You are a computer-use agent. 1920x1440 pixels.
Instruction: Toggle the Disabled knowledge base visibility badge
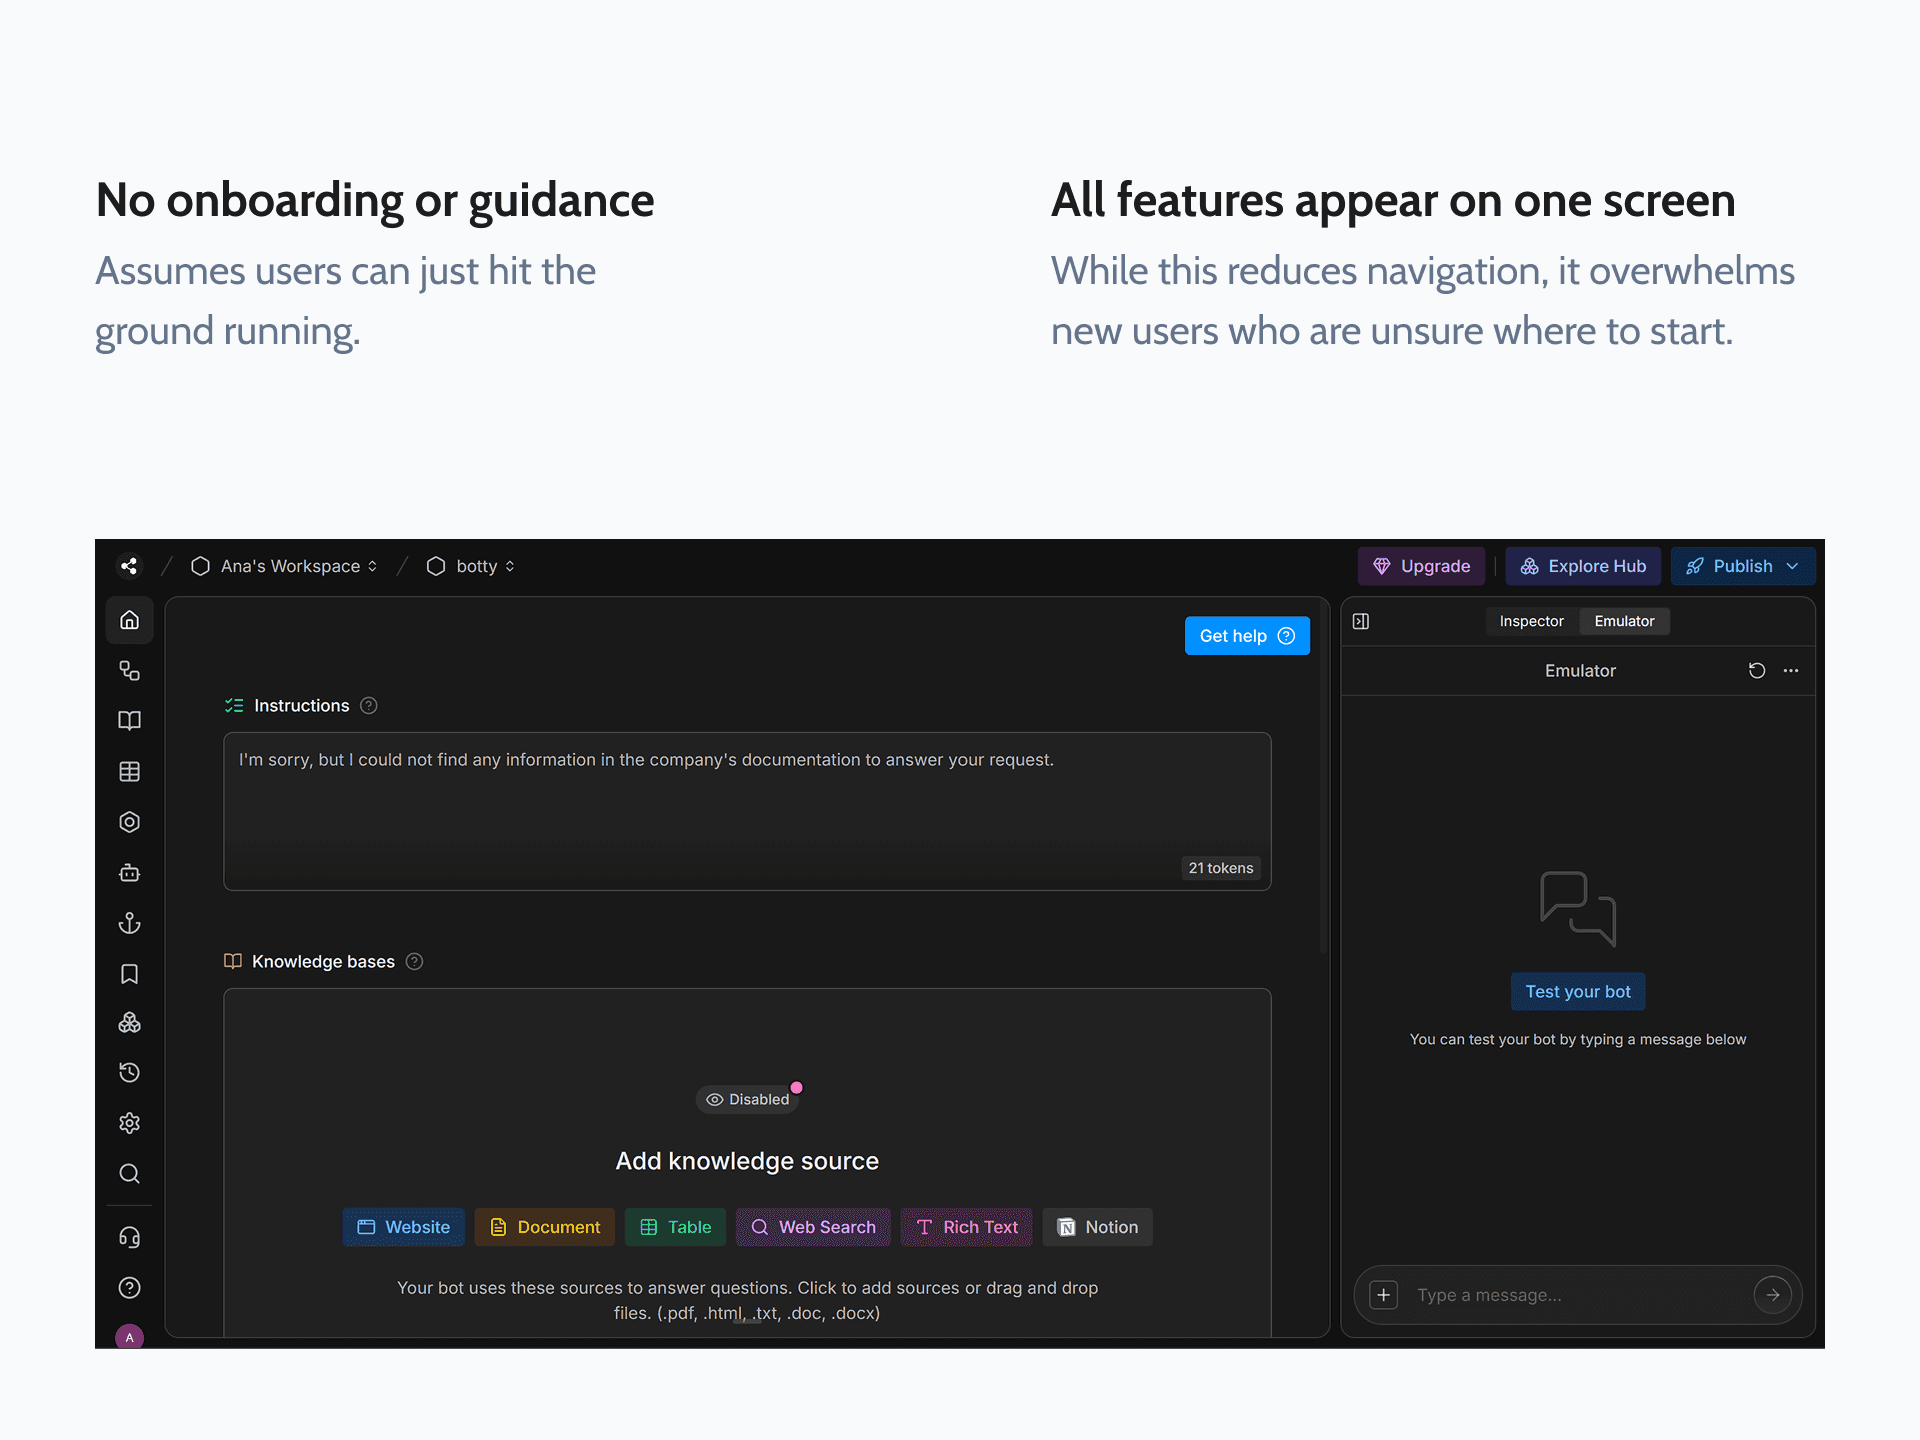tap(748, 1099)
